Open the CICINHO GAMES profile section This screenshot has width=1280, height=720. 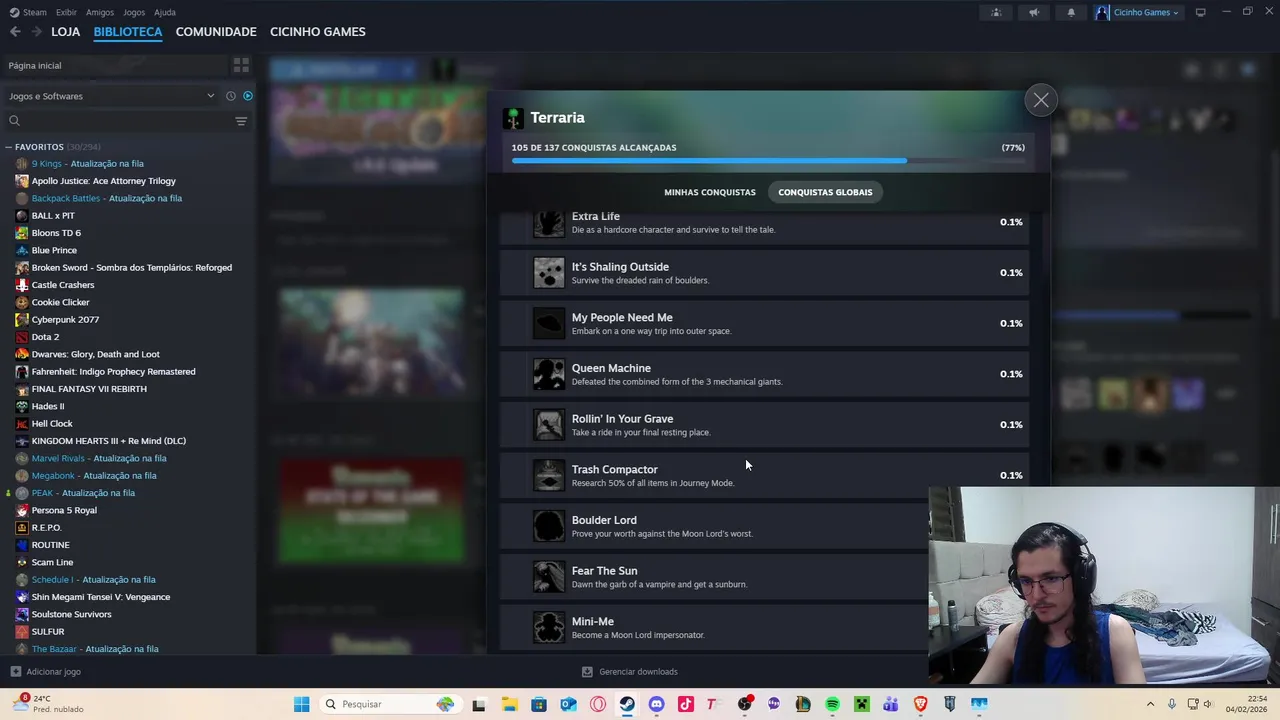[318, 32]
